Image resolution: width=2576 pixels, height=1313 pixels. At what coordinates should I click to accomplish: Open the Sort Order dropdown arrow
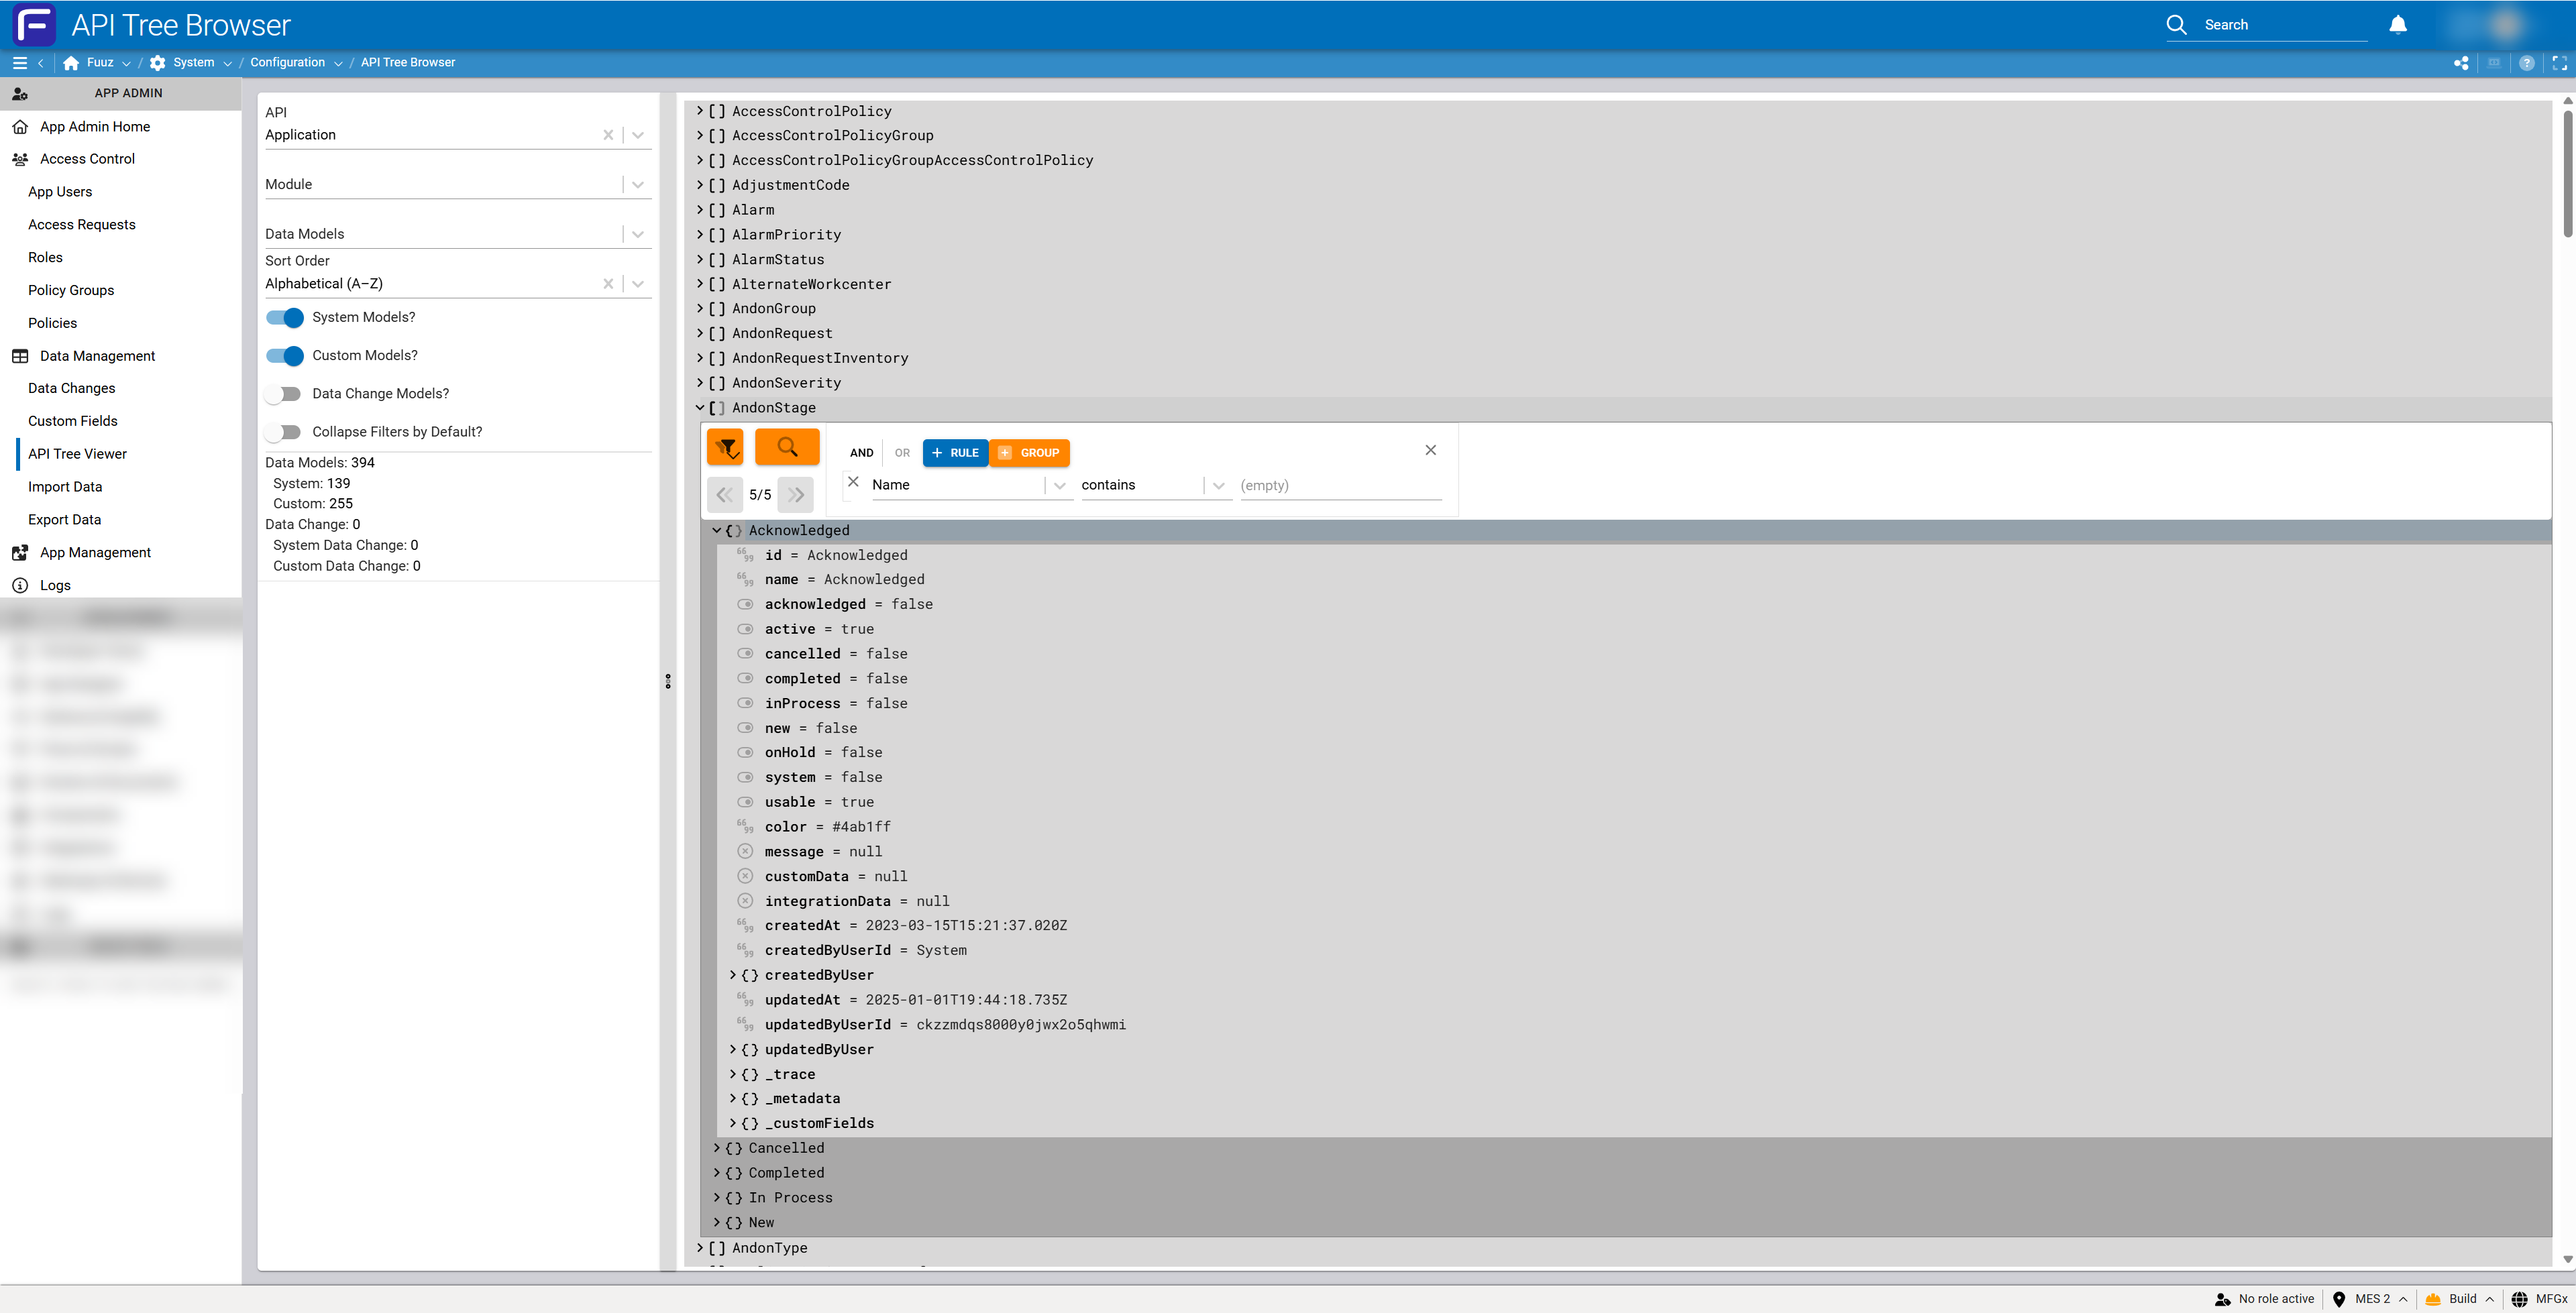(638, 284)
